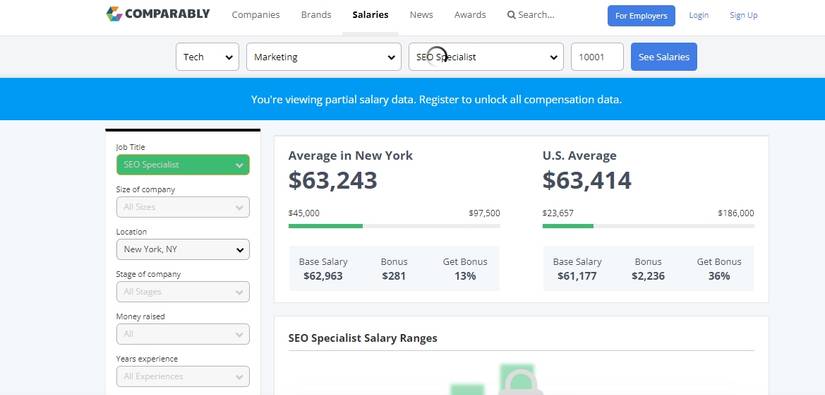Open the Stage of company dropdown
825x395 pixels.
(183, 292)
